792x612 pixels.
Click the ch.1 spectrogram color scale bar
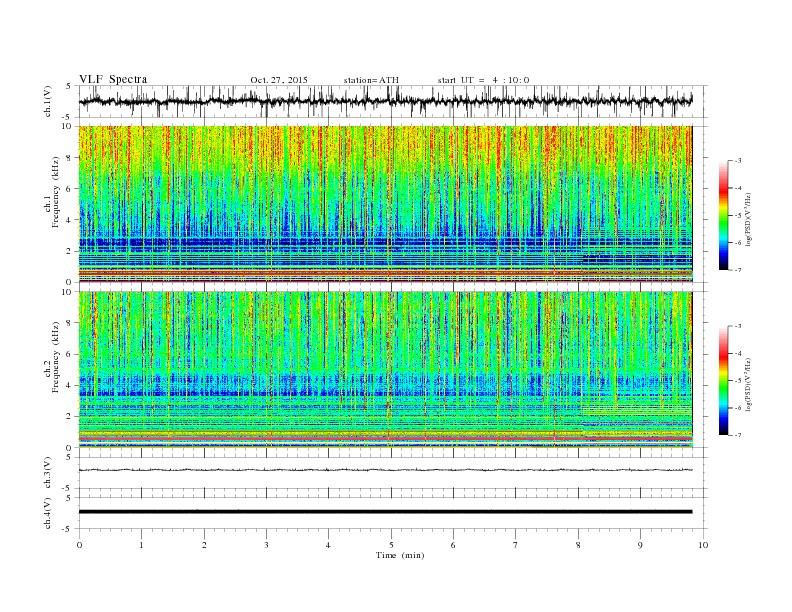click(x=723, y=216)
